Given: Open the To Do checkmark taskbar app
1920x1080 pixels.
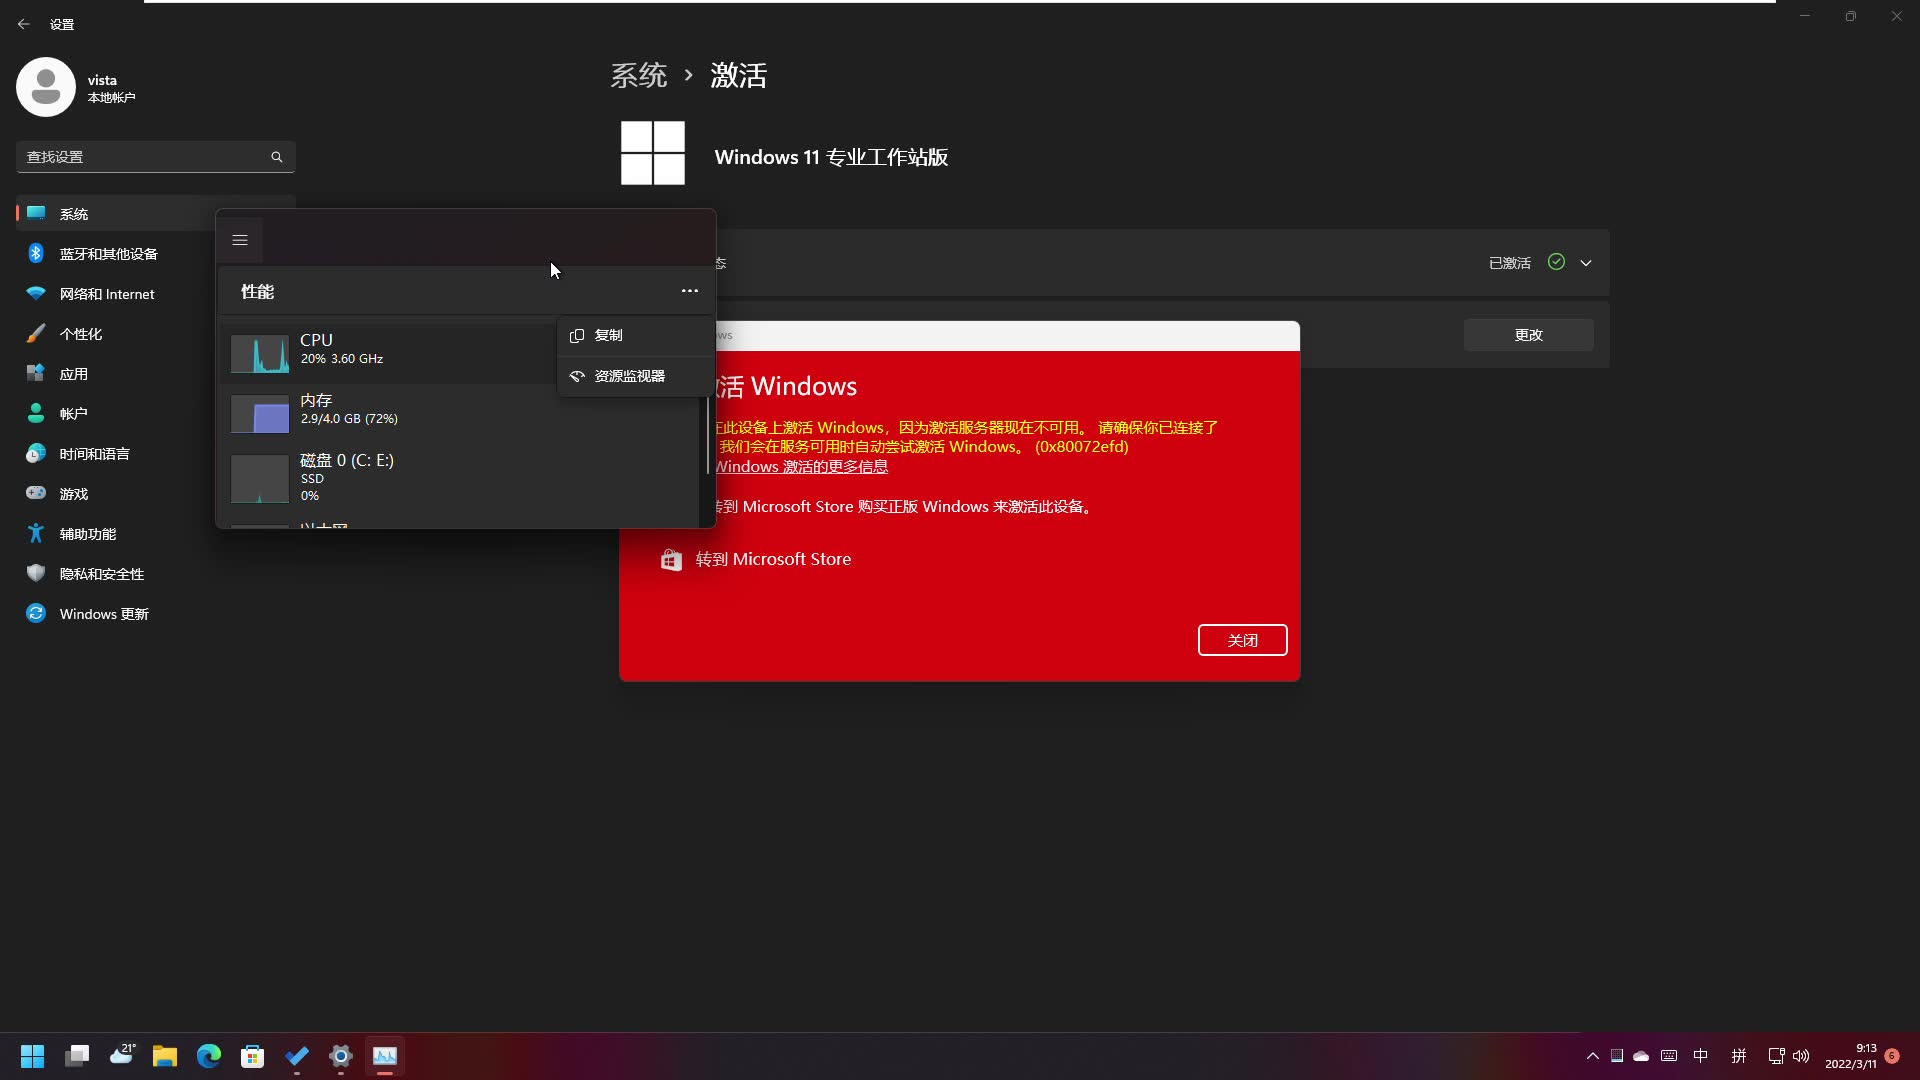Looking at the screenshot, I should click(x=297, y=1056).
